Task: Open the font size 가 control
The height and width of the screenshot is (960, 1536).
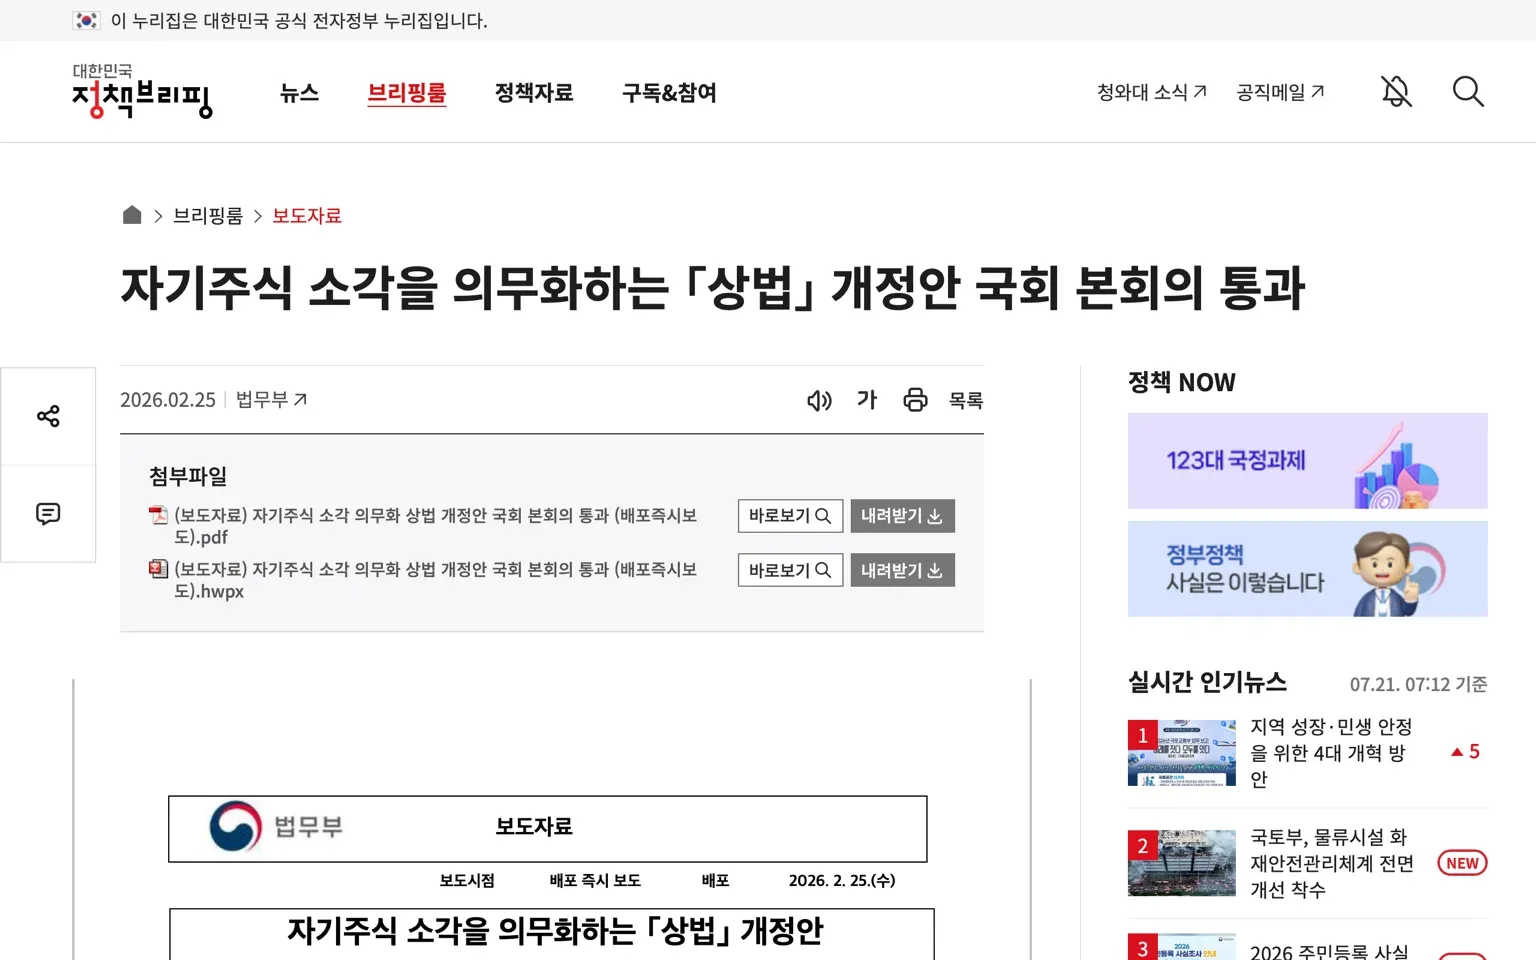Action: (x=867, y=400)
